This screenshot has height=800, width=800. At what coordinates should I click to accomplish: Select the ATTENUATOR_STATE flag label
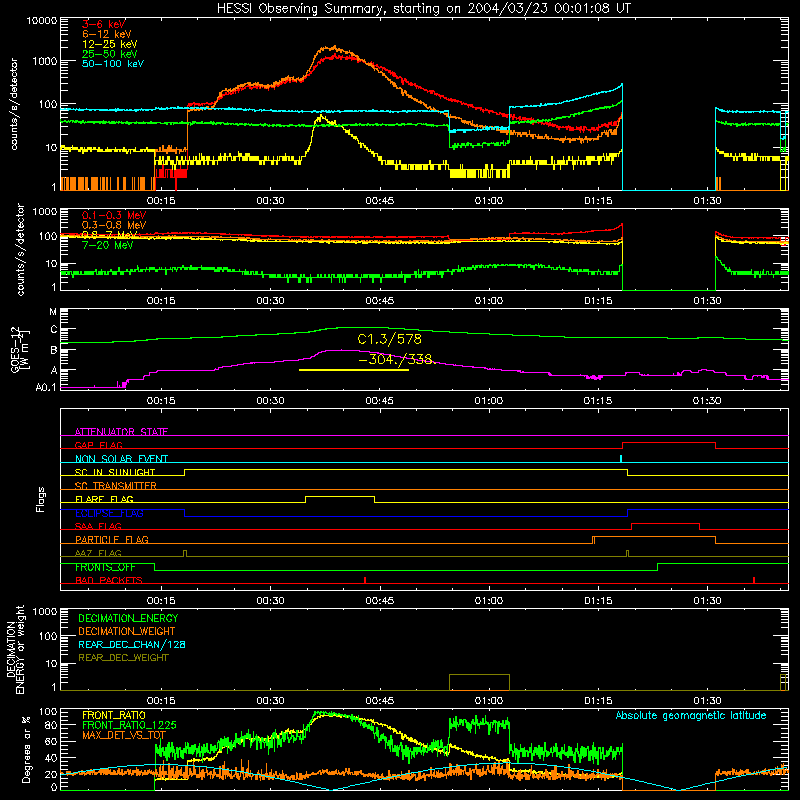(121, 432)
